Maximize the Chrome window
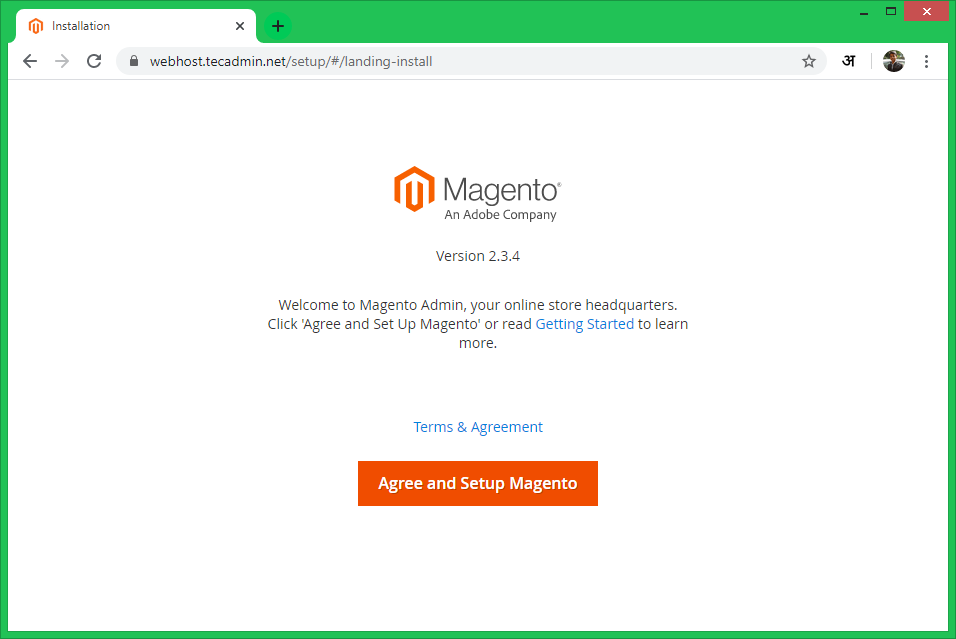The image size is (956, 639). click(890, 11)
